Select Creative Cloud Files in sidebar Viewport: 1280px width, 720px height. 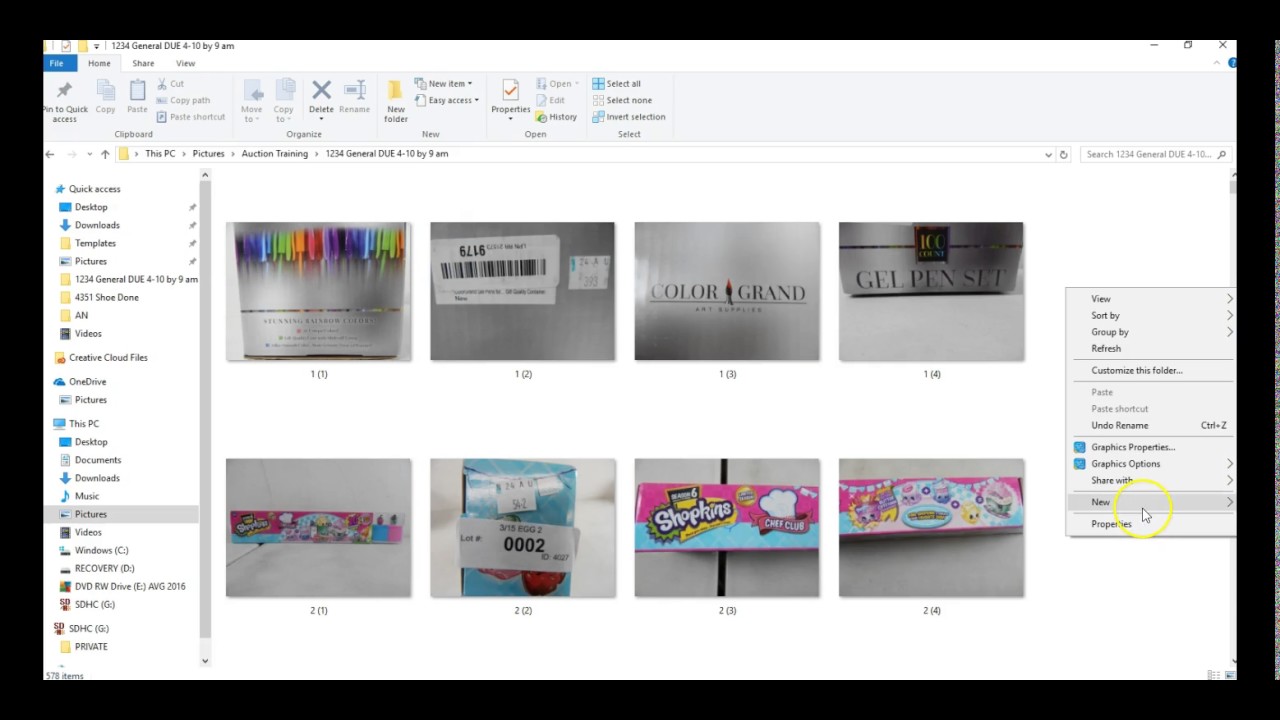click(x=108, y=357)
